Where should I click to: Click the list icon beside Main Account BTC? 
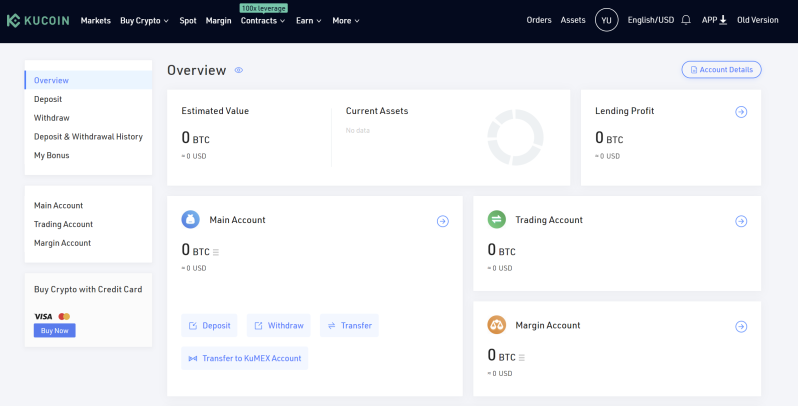pyautogui.click(x=216, y=252)
